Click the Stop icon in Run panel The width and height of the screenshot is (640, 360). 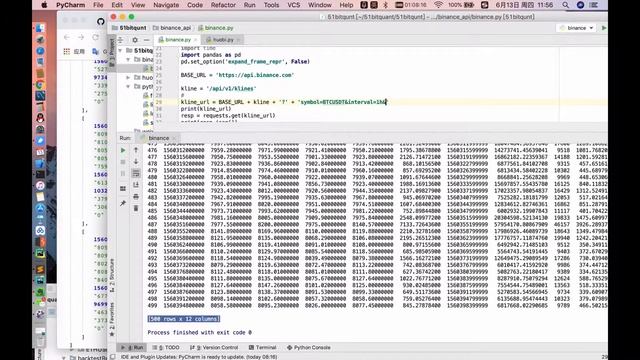point(123,162)
